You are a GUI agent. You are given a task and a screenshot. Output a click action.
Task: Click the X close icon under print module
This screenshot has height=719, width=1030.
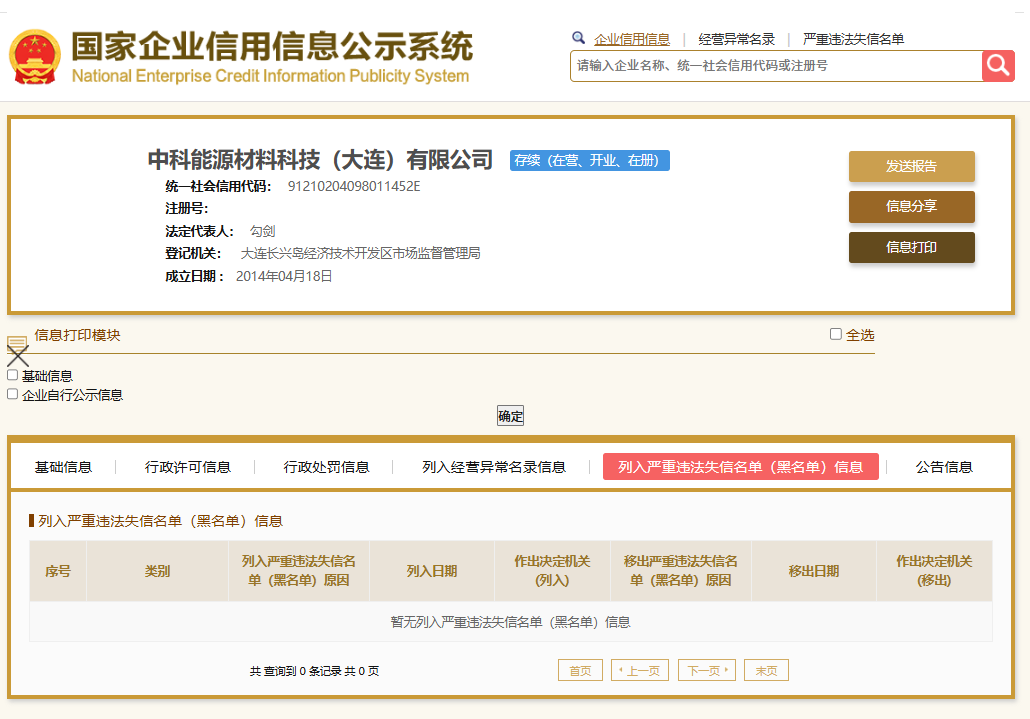click(18, 355)
